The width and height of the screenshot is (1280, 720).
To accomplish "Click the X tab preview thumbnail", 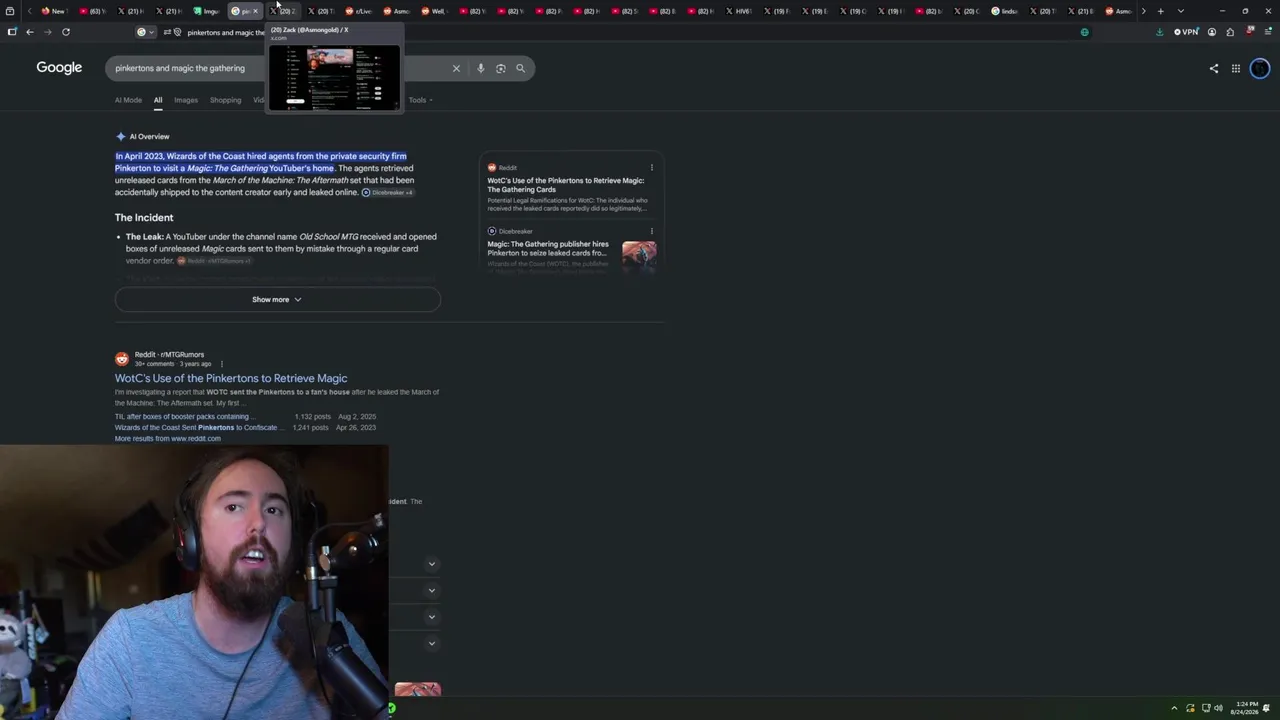I will [334, 78].
